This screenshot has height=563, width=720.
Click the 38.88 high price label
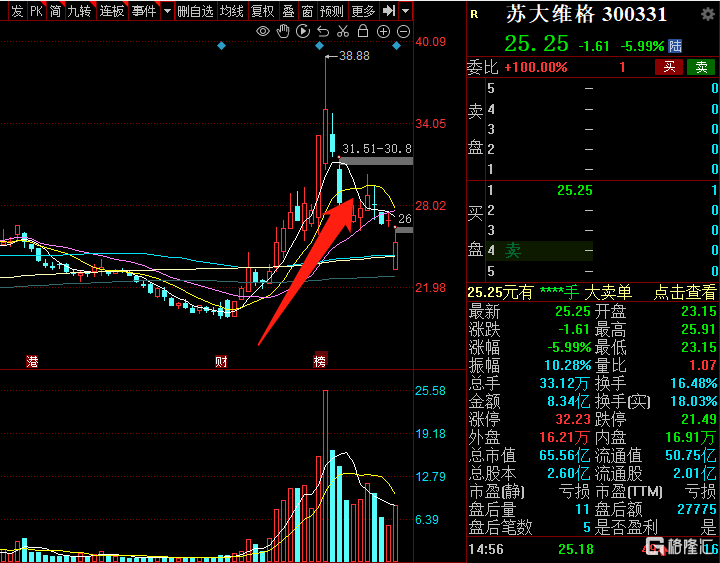354,56
